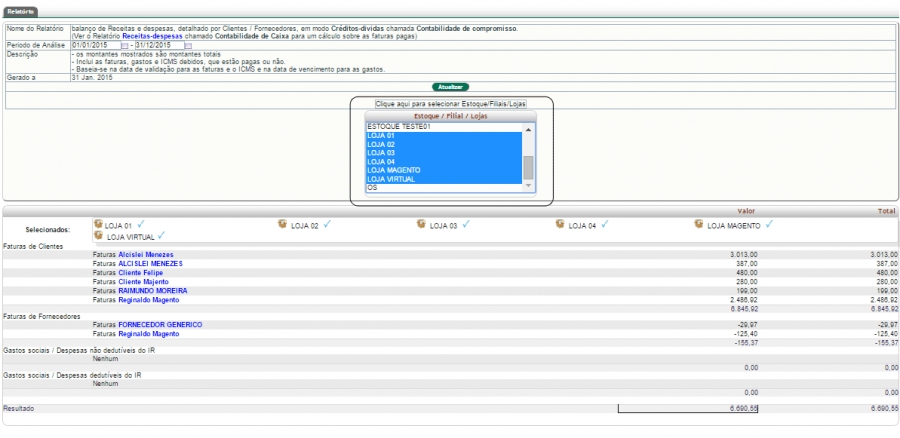Select LOJA 04 in the store list

(444, 162)
